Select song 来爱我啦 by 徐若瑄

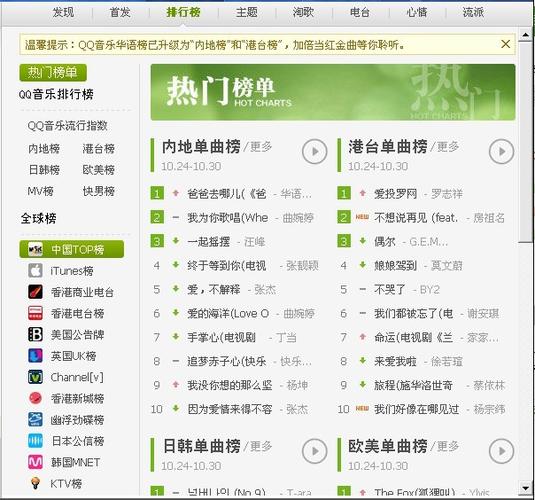pos(395,361)
